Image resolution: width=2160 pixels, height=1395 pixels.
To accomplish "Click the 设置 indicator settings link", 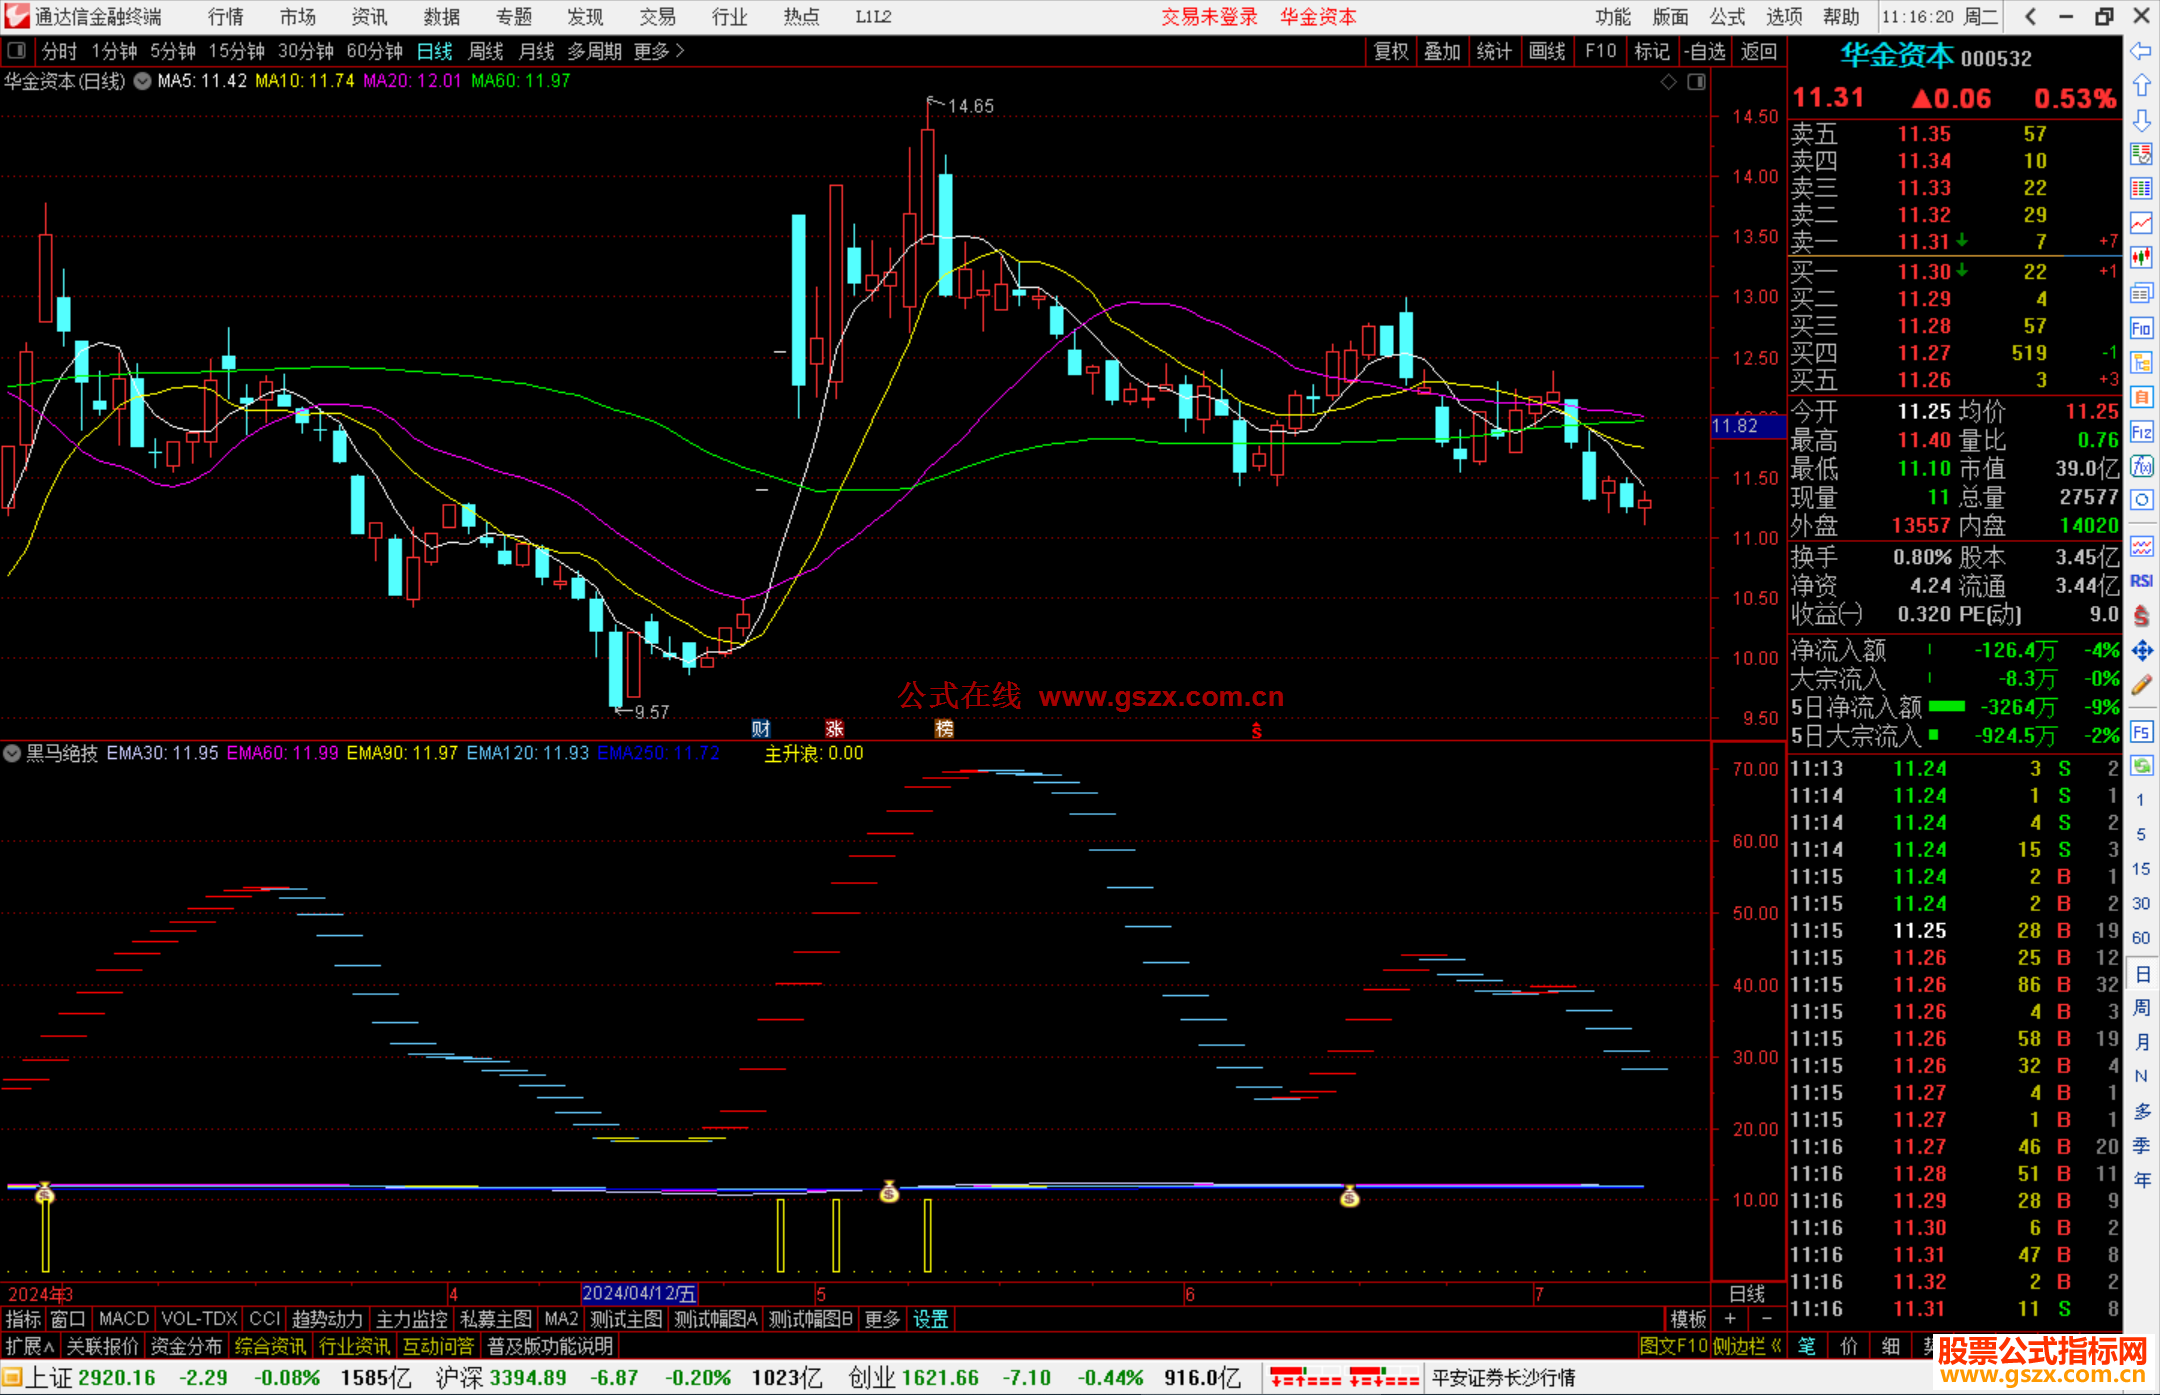I will point(930,1319).
